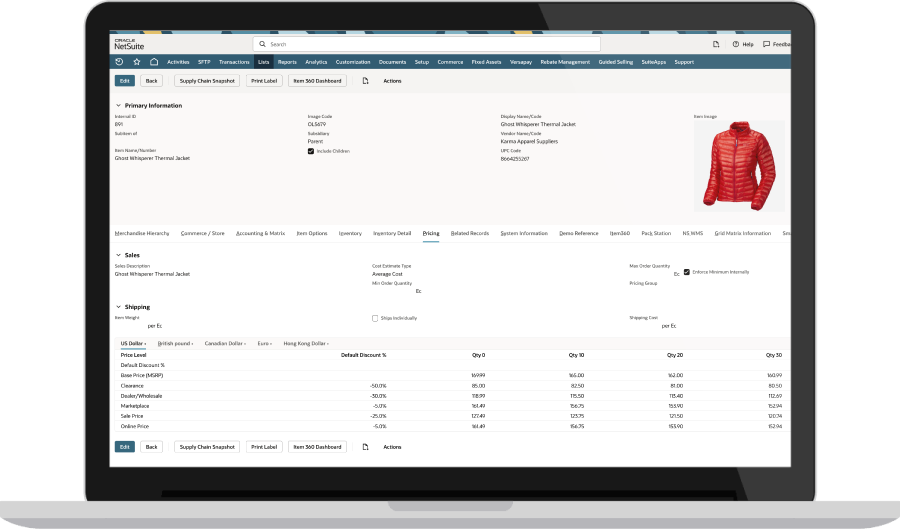Collapse the Sales section
Image resolution: width=900 pixels, height=529 pixels.
118,255
